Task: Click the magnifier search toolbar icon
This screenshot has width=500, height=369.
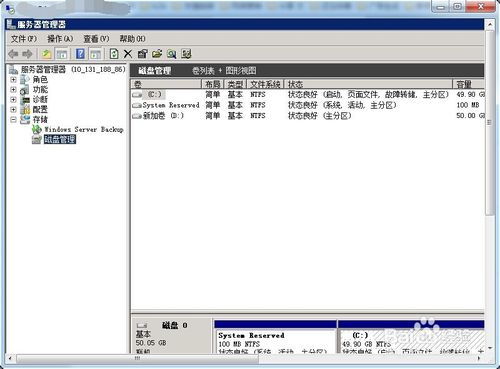Action: [172, 54]
